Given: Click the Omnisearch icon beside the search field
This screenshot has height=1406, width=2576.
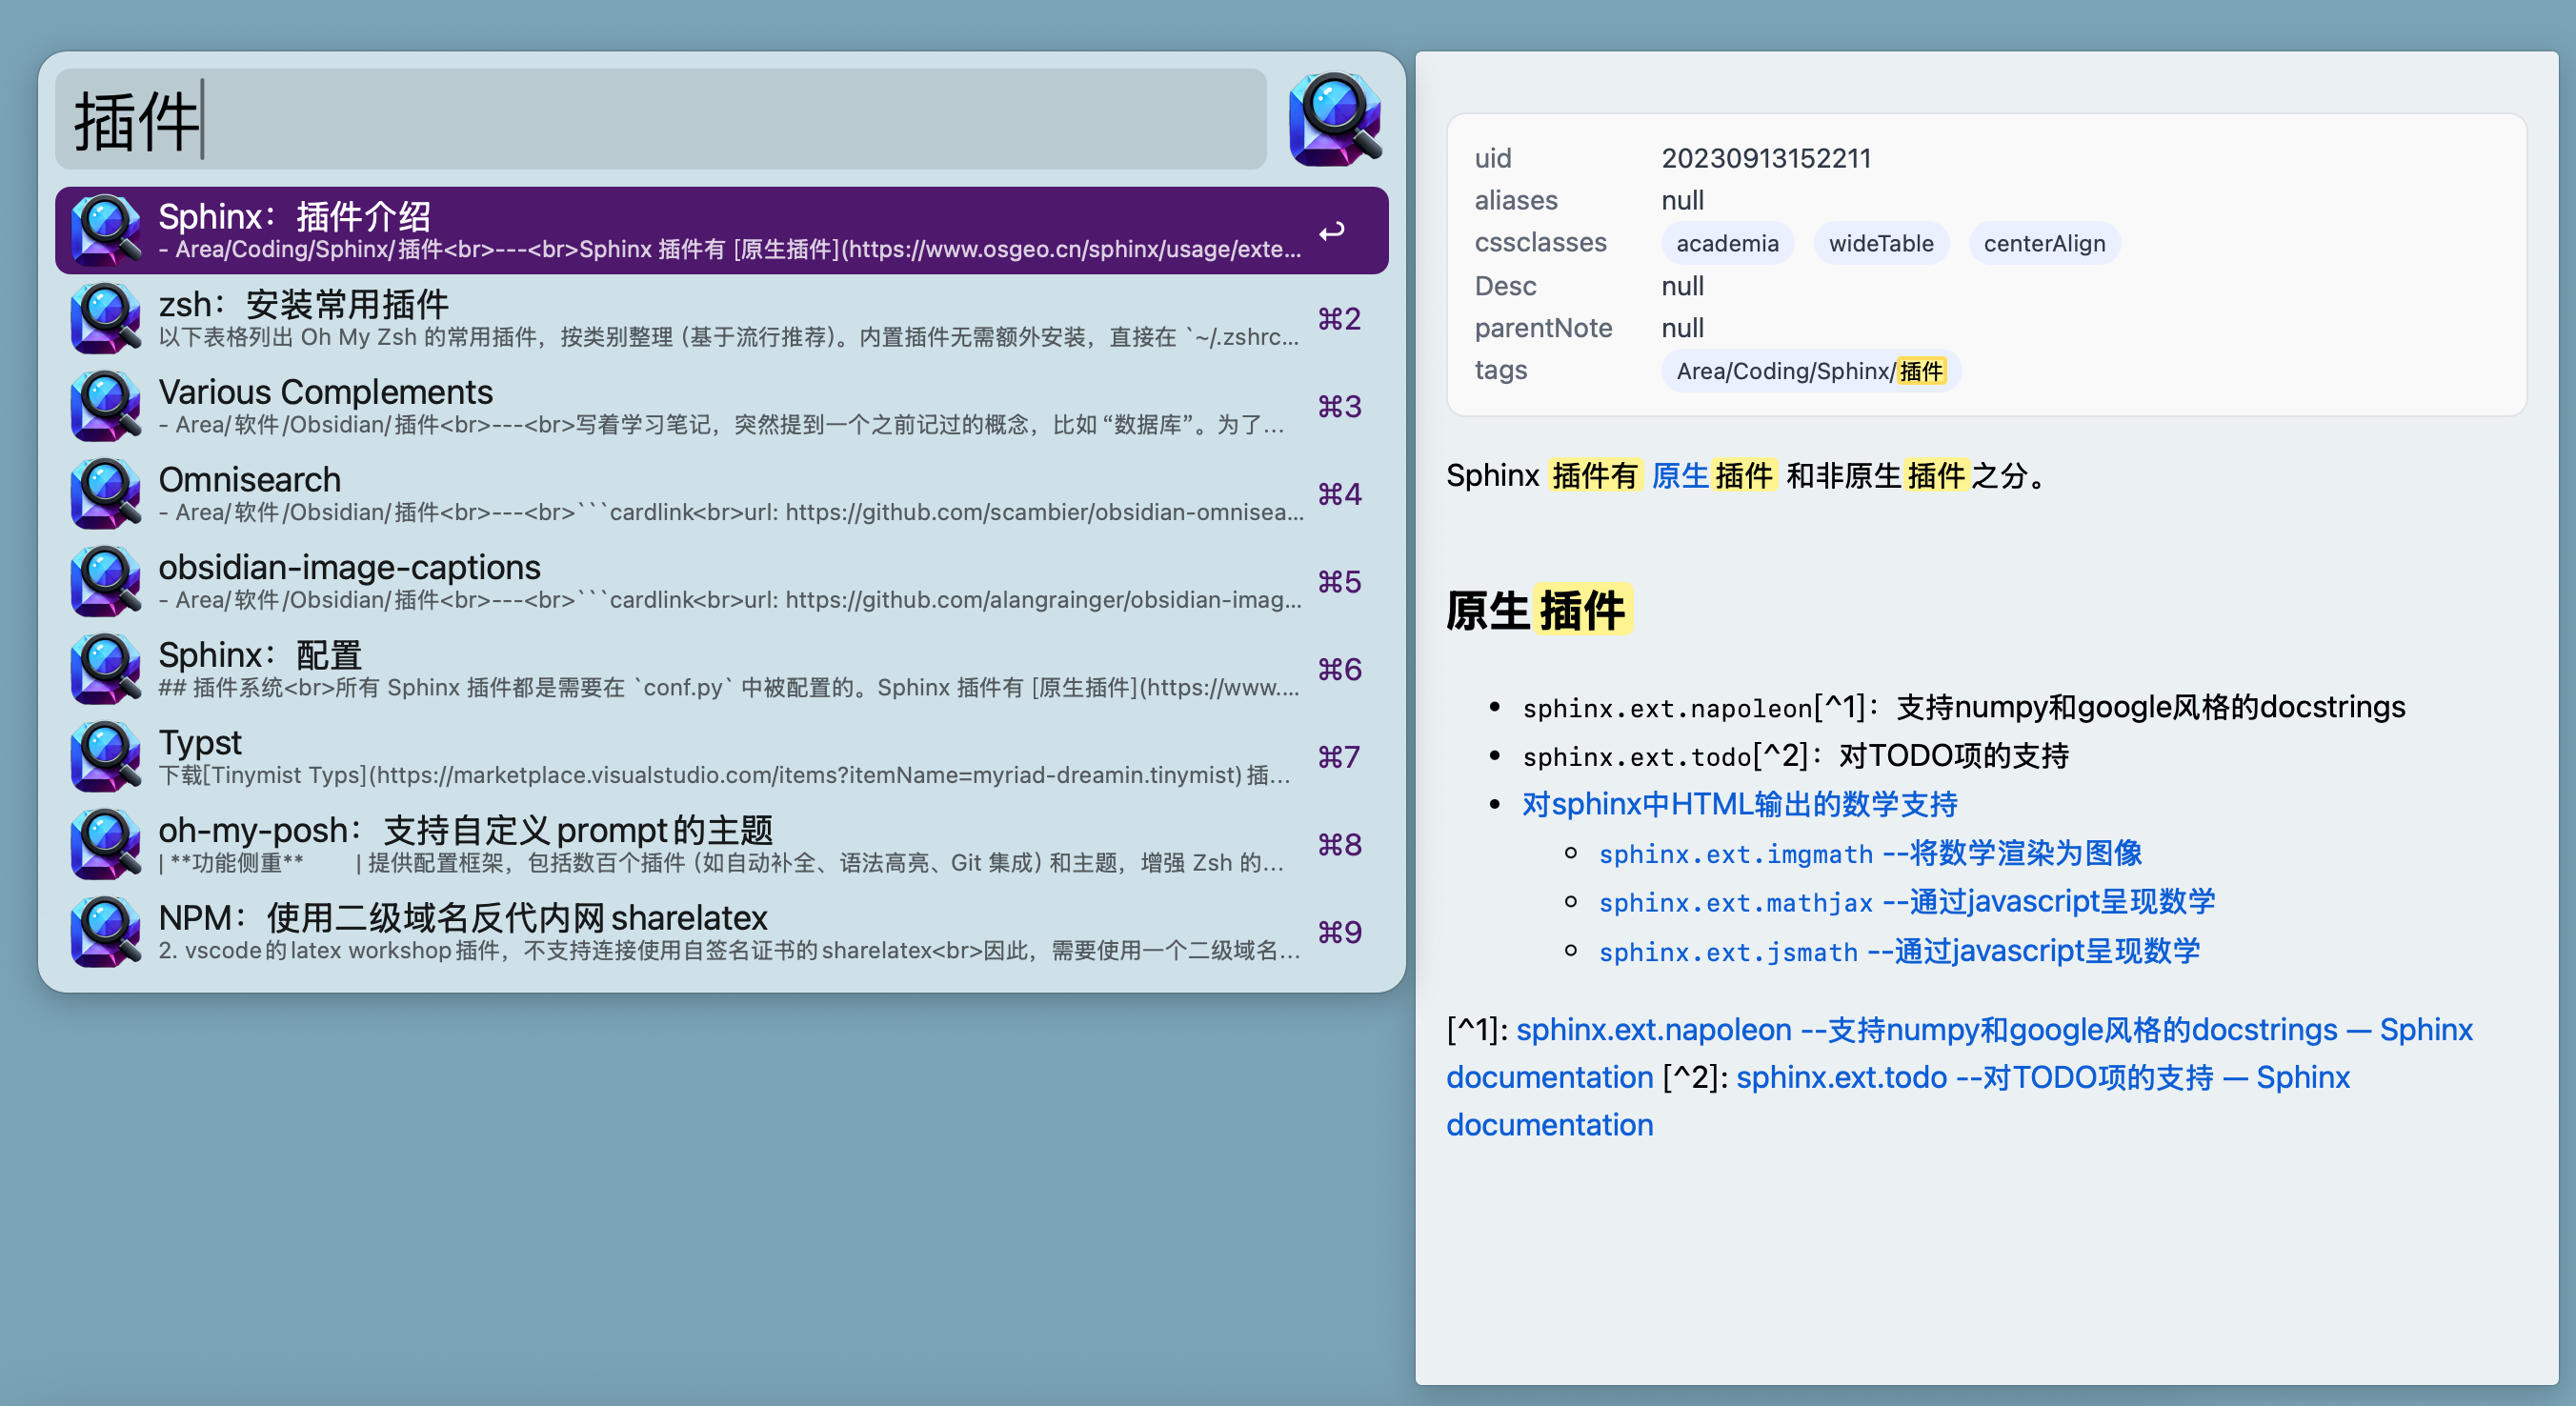Looking at the screenshot, I should [x=1334, y=119].
